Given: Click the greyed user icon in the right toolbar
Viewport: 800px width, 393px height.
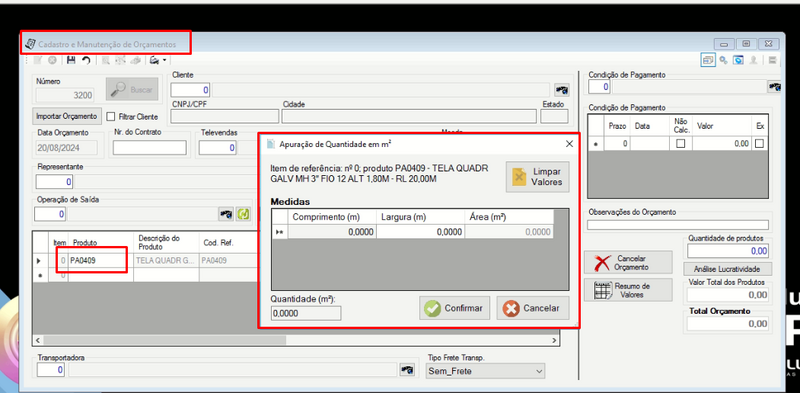Looking at the screenshot, I should click(x=754, y=60).
